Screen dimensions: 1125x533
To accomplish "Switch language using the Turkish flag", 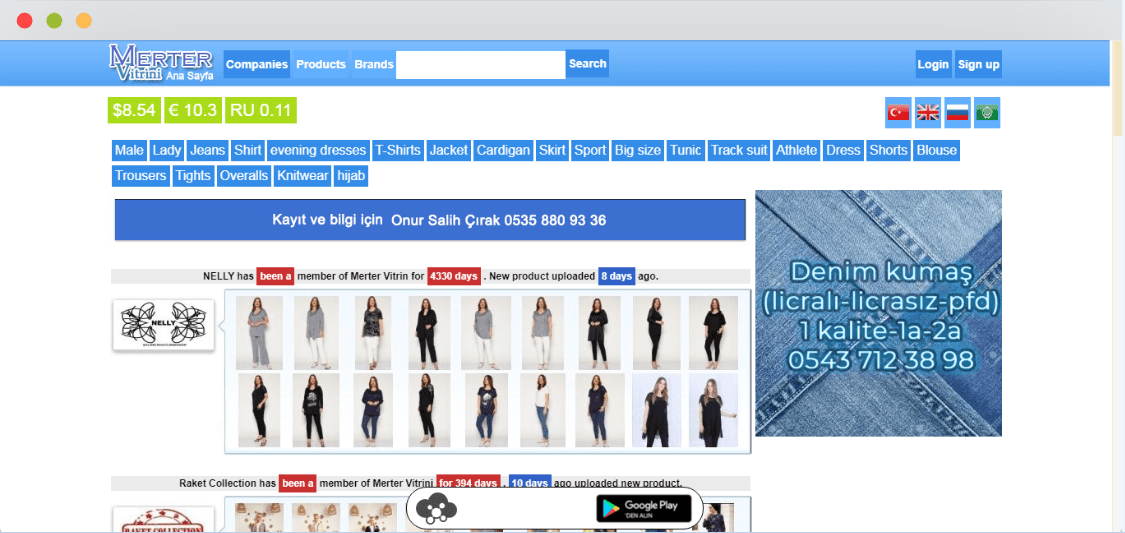I will (x=898, y=113).
